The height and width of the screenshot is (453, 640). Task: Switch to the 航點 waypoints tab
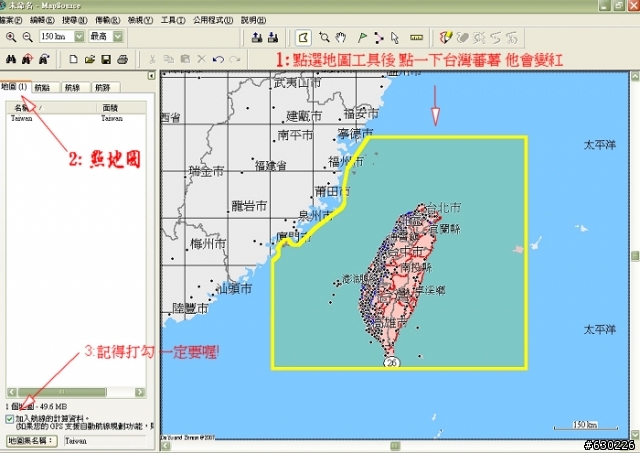click(x=45, y=87)
